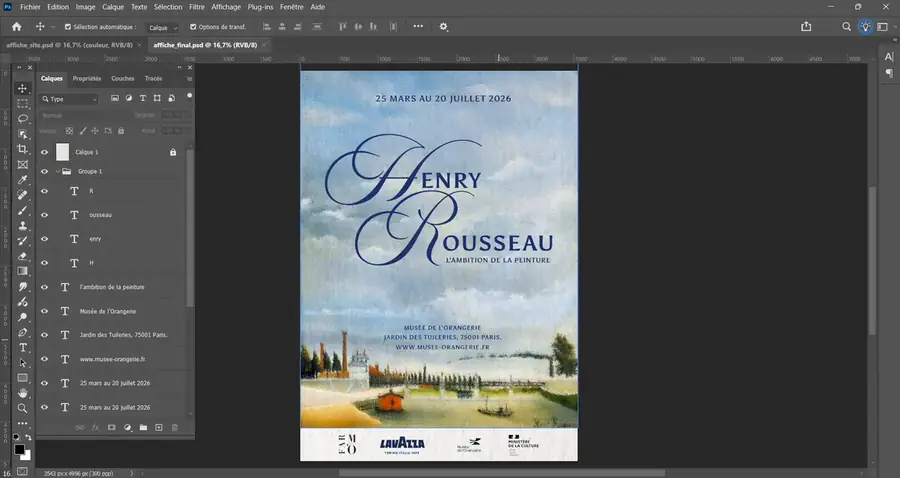900x478 pixels.
Task: Open the Edit Toolbar three-dots menu
Action: [22, 423]
